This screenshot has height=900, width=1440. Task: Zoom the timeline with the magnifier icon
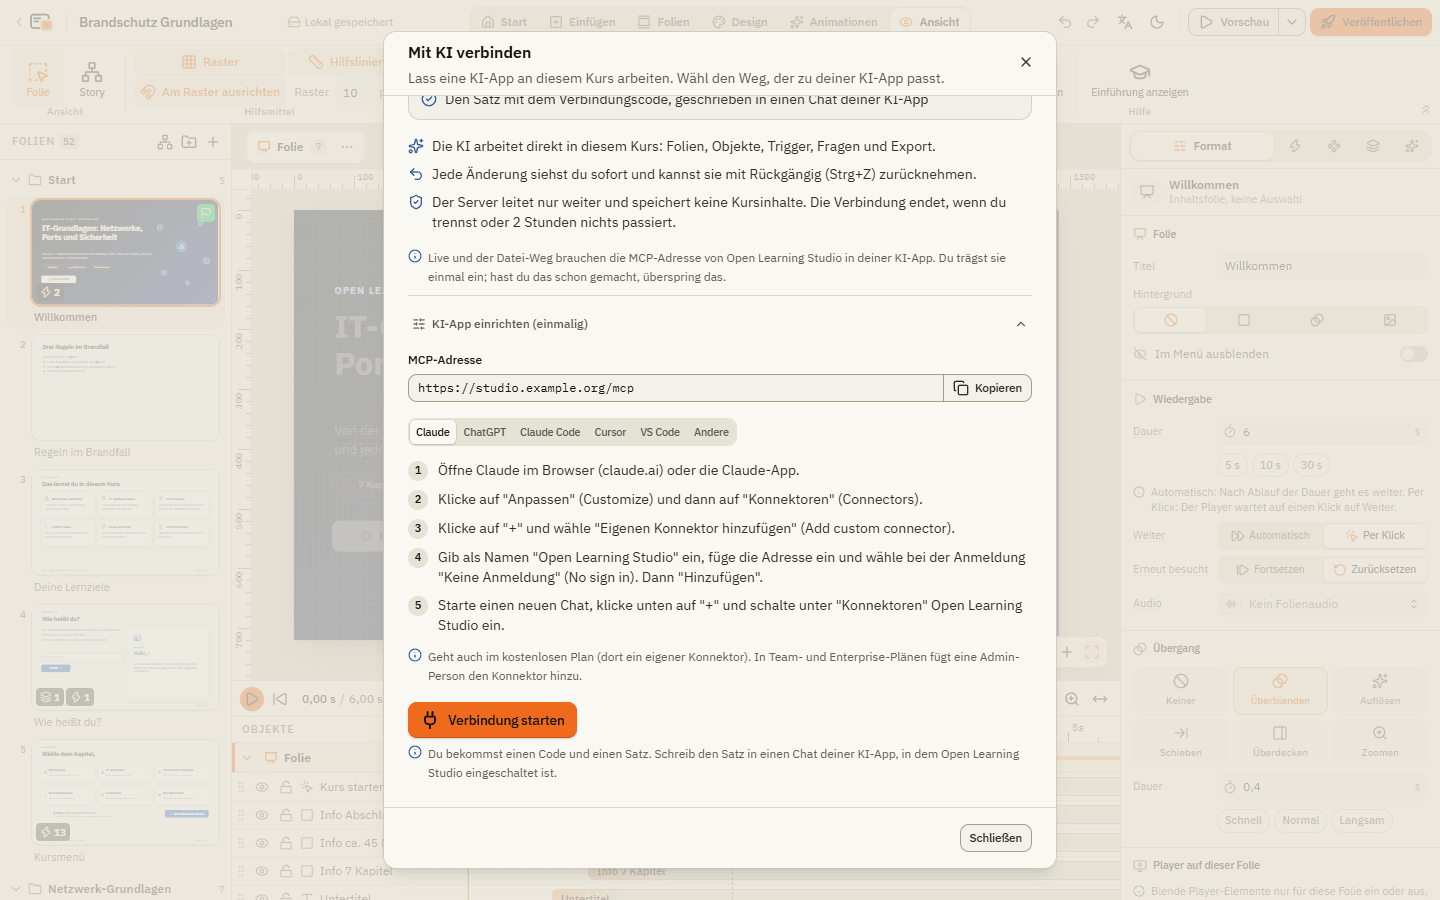pos(1072,699)
